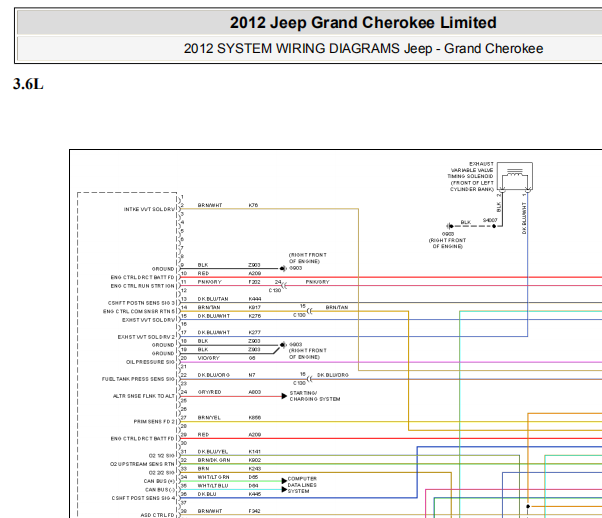Click circuit code 'K902'
The width and height of the screenshot is (602, 518).
pos(255,460)
